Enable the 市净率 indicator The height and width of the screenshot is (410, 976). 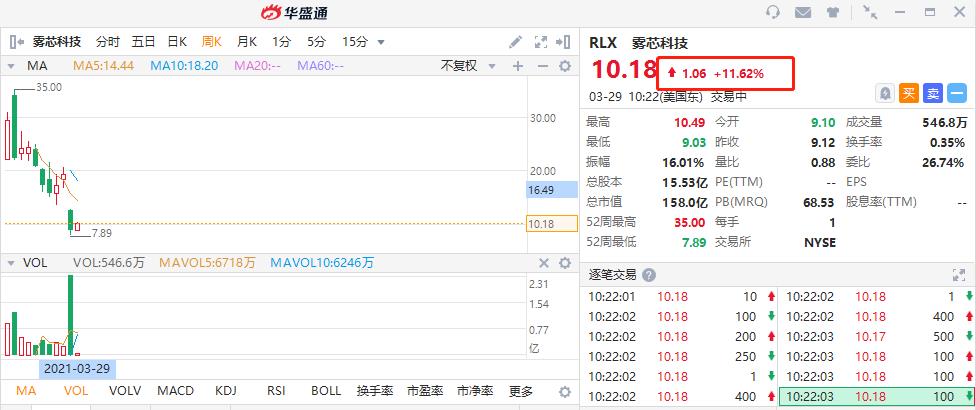point(475,391)
